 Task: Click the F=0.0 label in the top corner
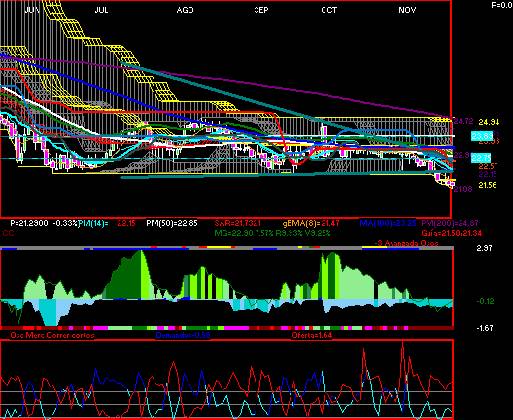tap(502, 5)
